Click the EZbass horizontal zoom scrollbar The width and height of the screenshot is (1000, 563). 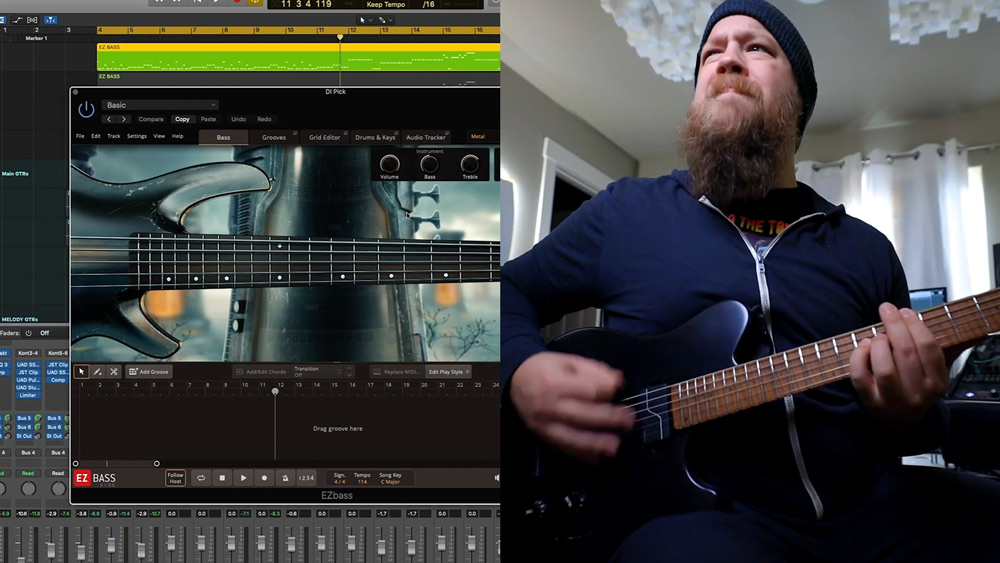(116, 464)
